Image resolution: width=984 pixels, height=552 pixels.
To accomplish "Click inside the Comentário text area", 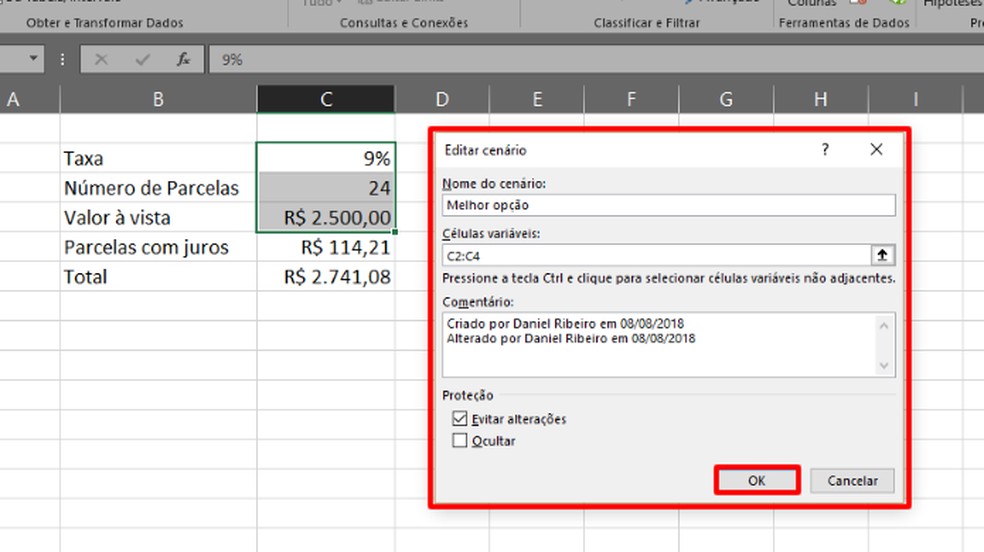I will (659, 345).
